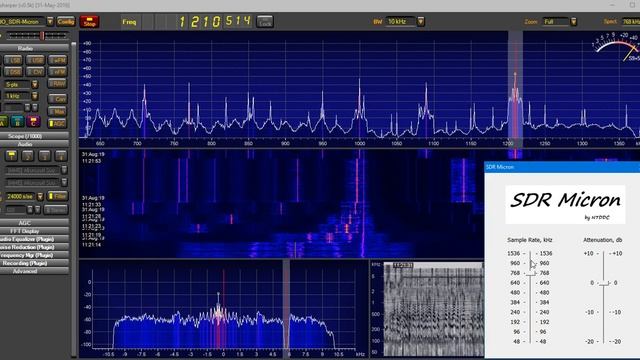Click the Freq label button
The image size is (640, 360).
(x=129, y=22)
